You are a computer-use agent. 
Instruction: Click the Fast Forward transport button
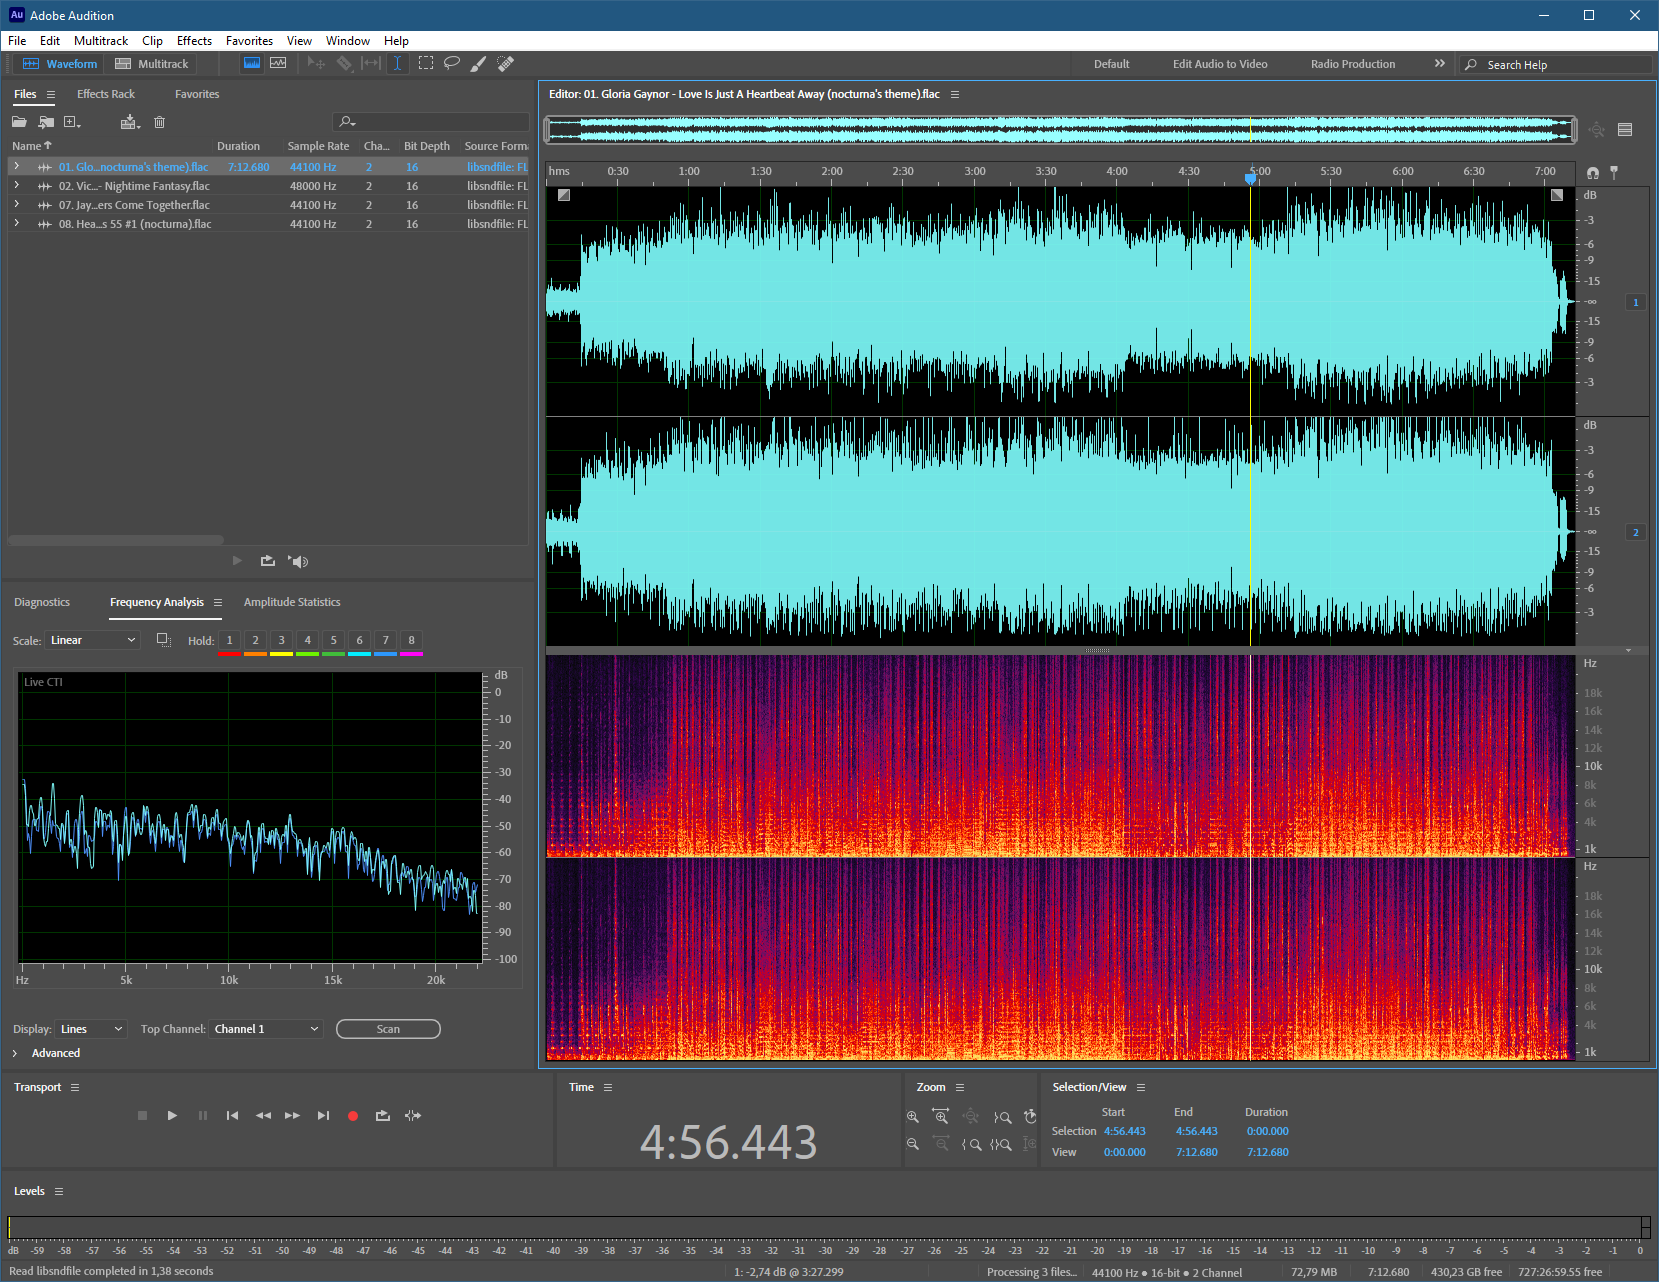292,1115
